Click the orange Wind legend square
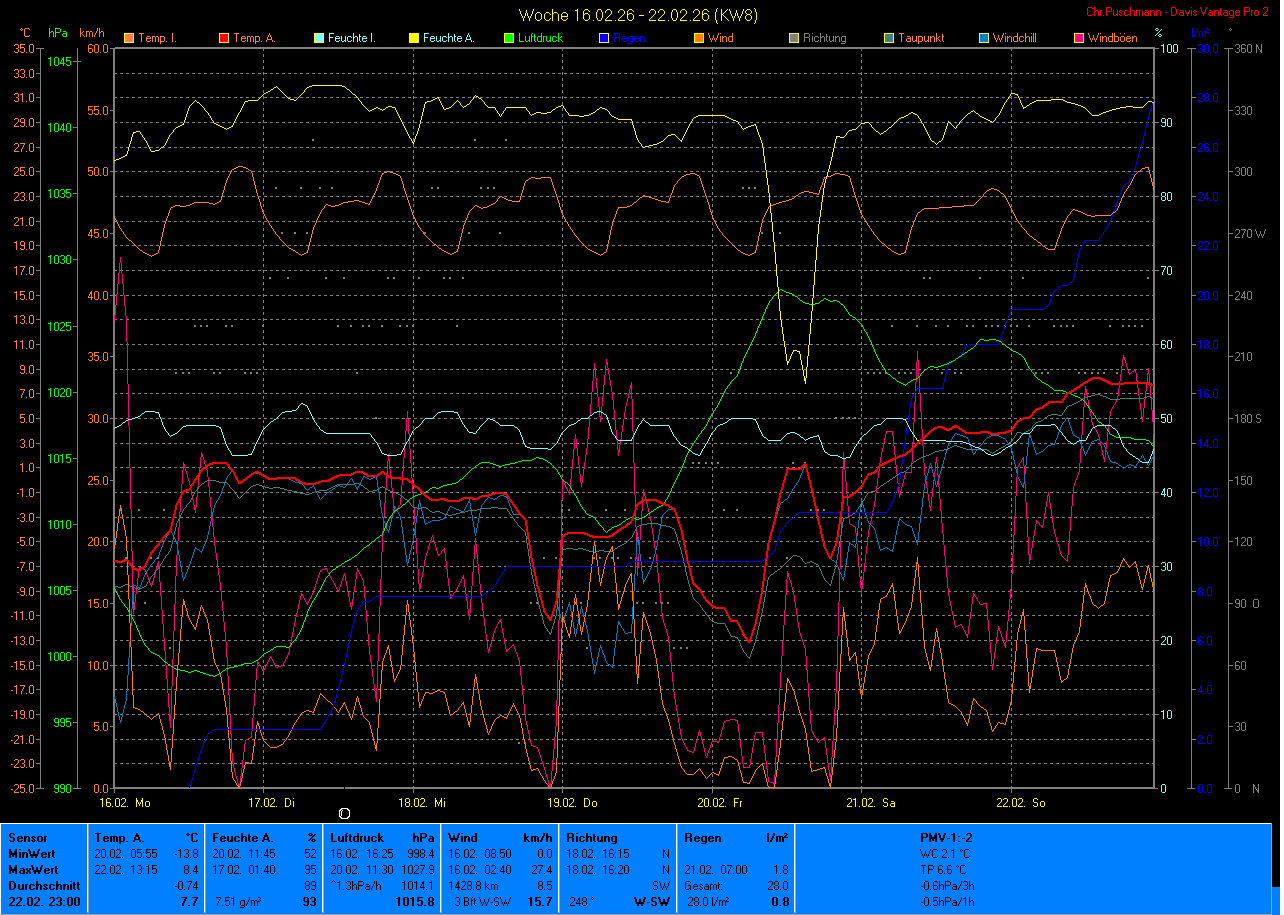The height and width of the screenshot is (915, 1284). click(x=698, y=39)
